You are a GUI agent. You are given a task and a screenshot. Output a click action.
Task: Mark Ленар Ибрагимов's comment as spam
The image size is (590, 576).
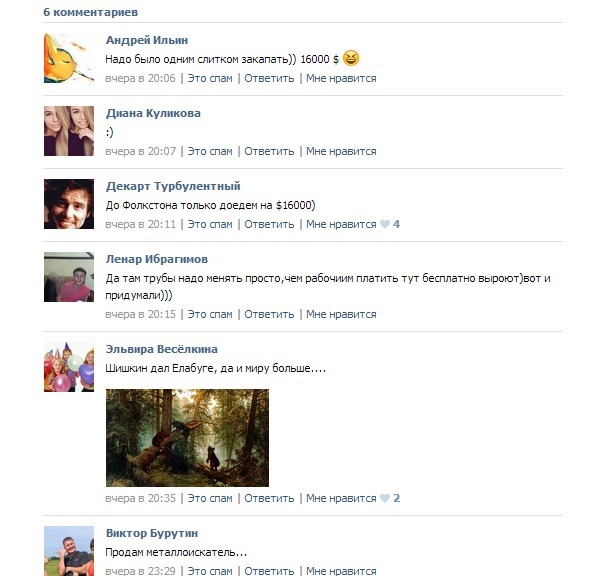(210, 314)
